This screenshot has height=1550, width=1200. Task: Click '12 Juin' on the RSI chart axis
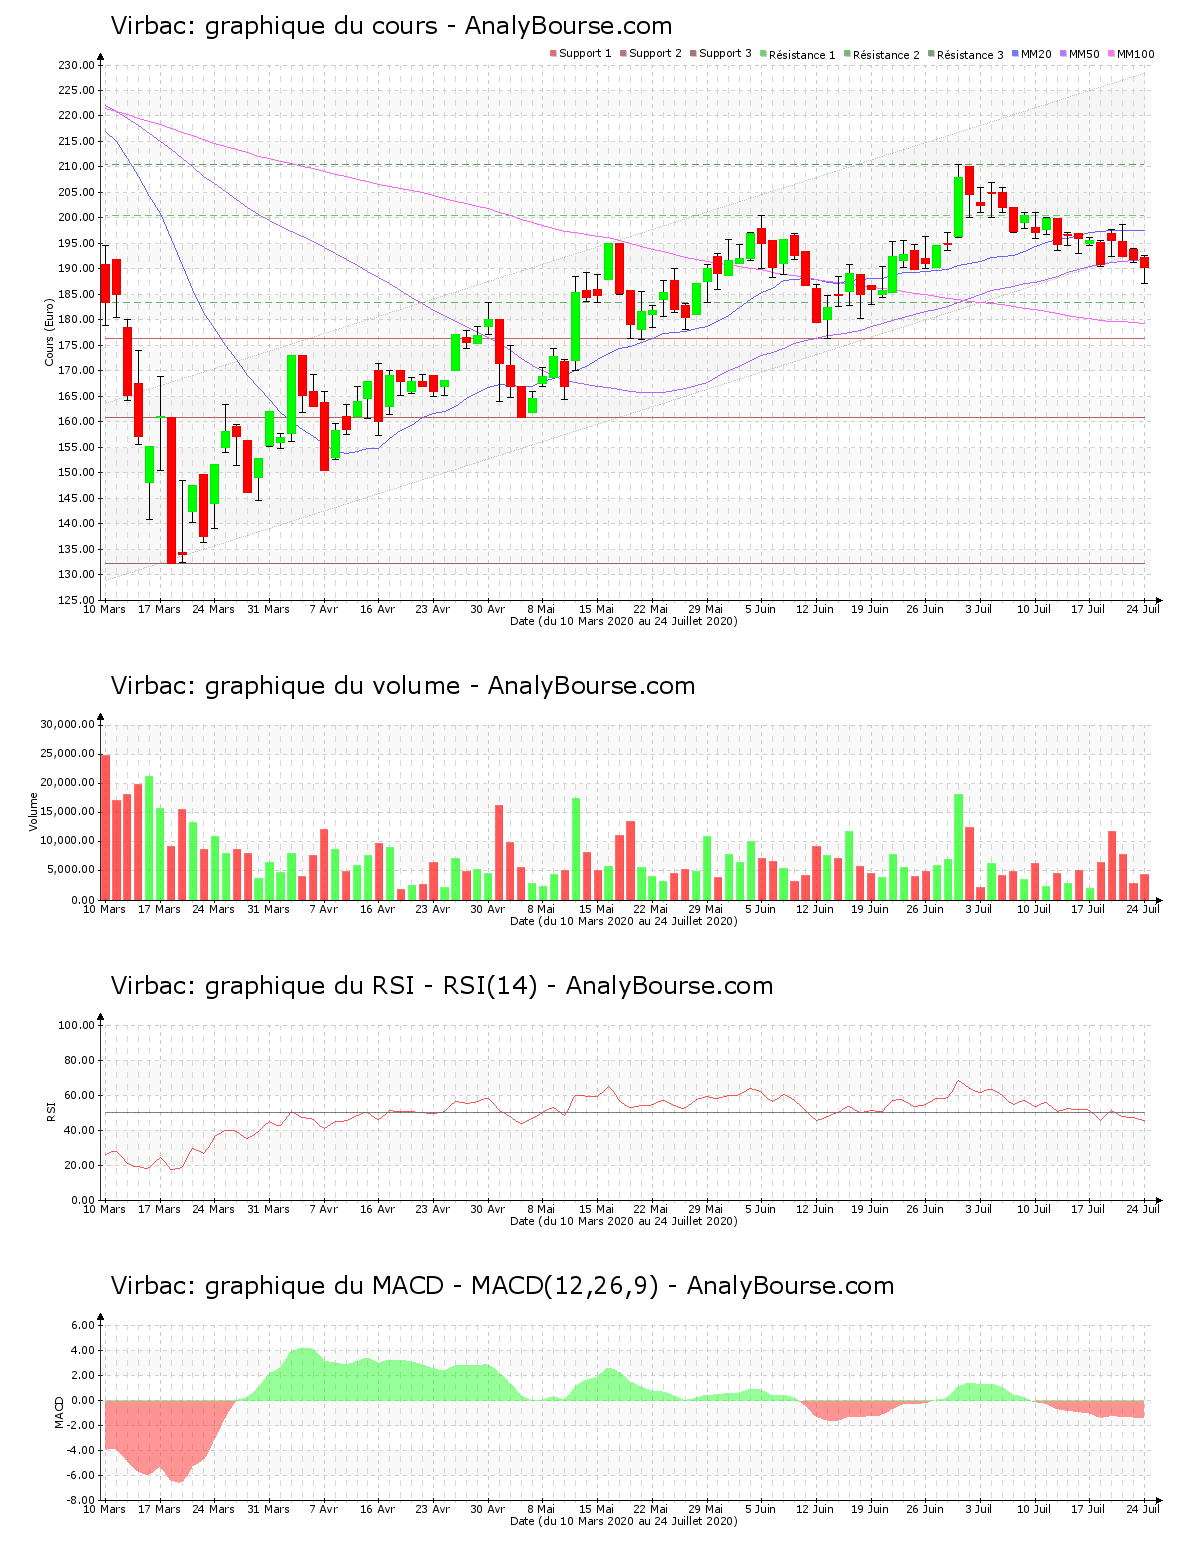pos(815,1209)
